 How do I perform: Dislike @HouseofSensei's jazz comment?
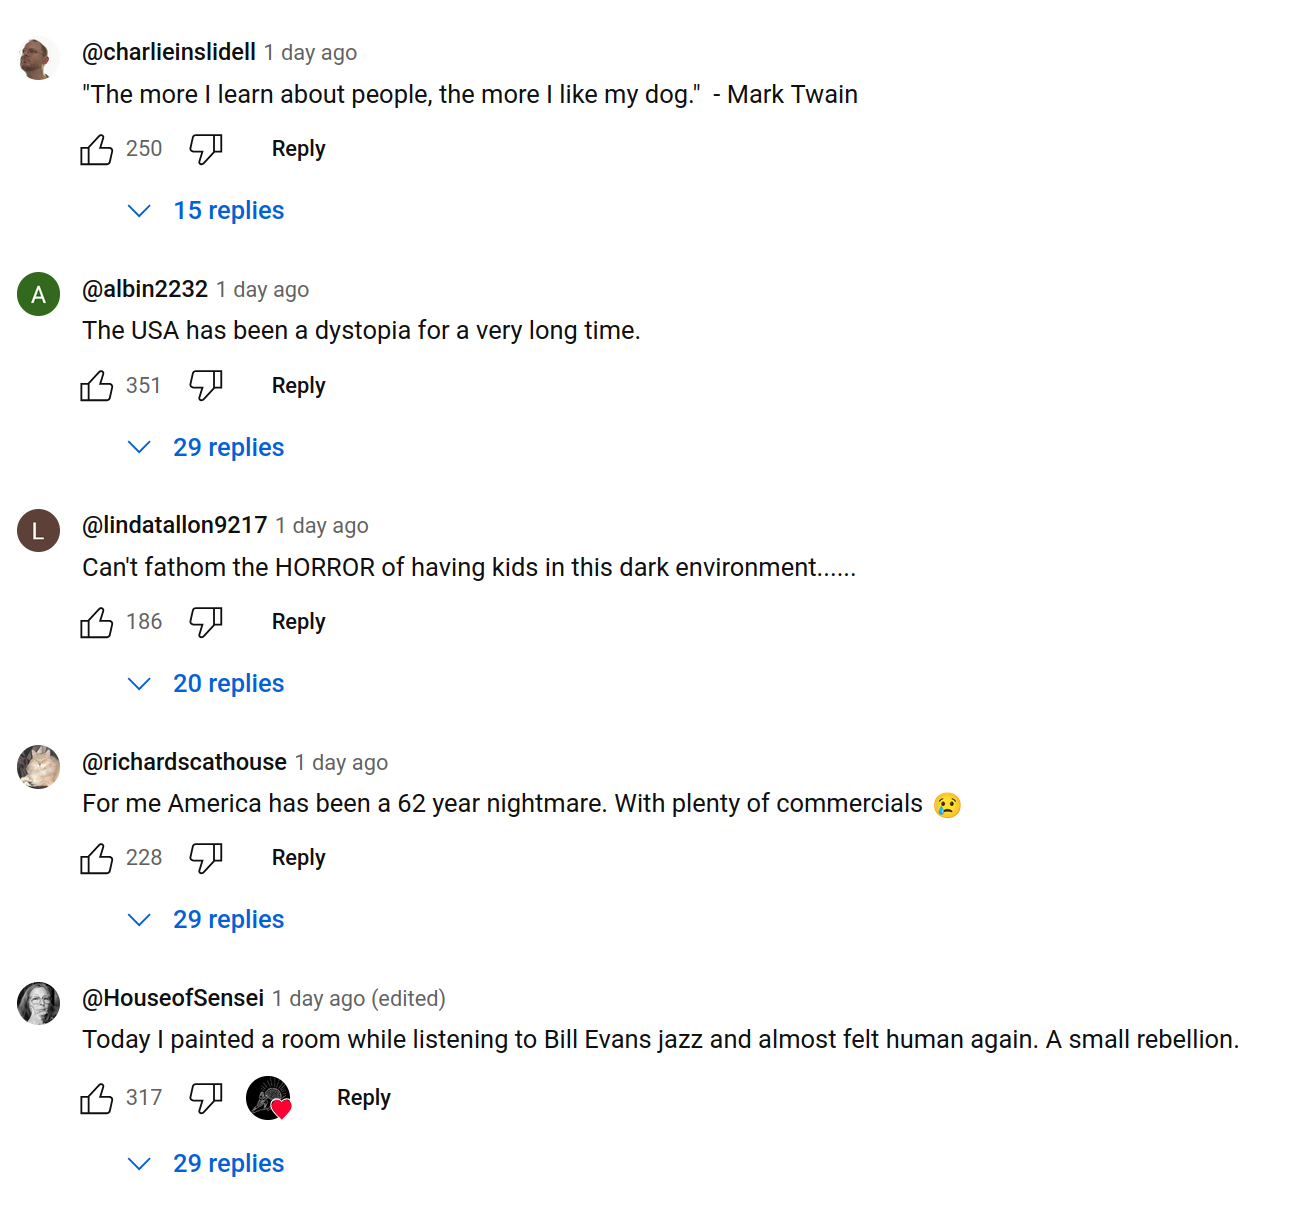pos(206,1098)
